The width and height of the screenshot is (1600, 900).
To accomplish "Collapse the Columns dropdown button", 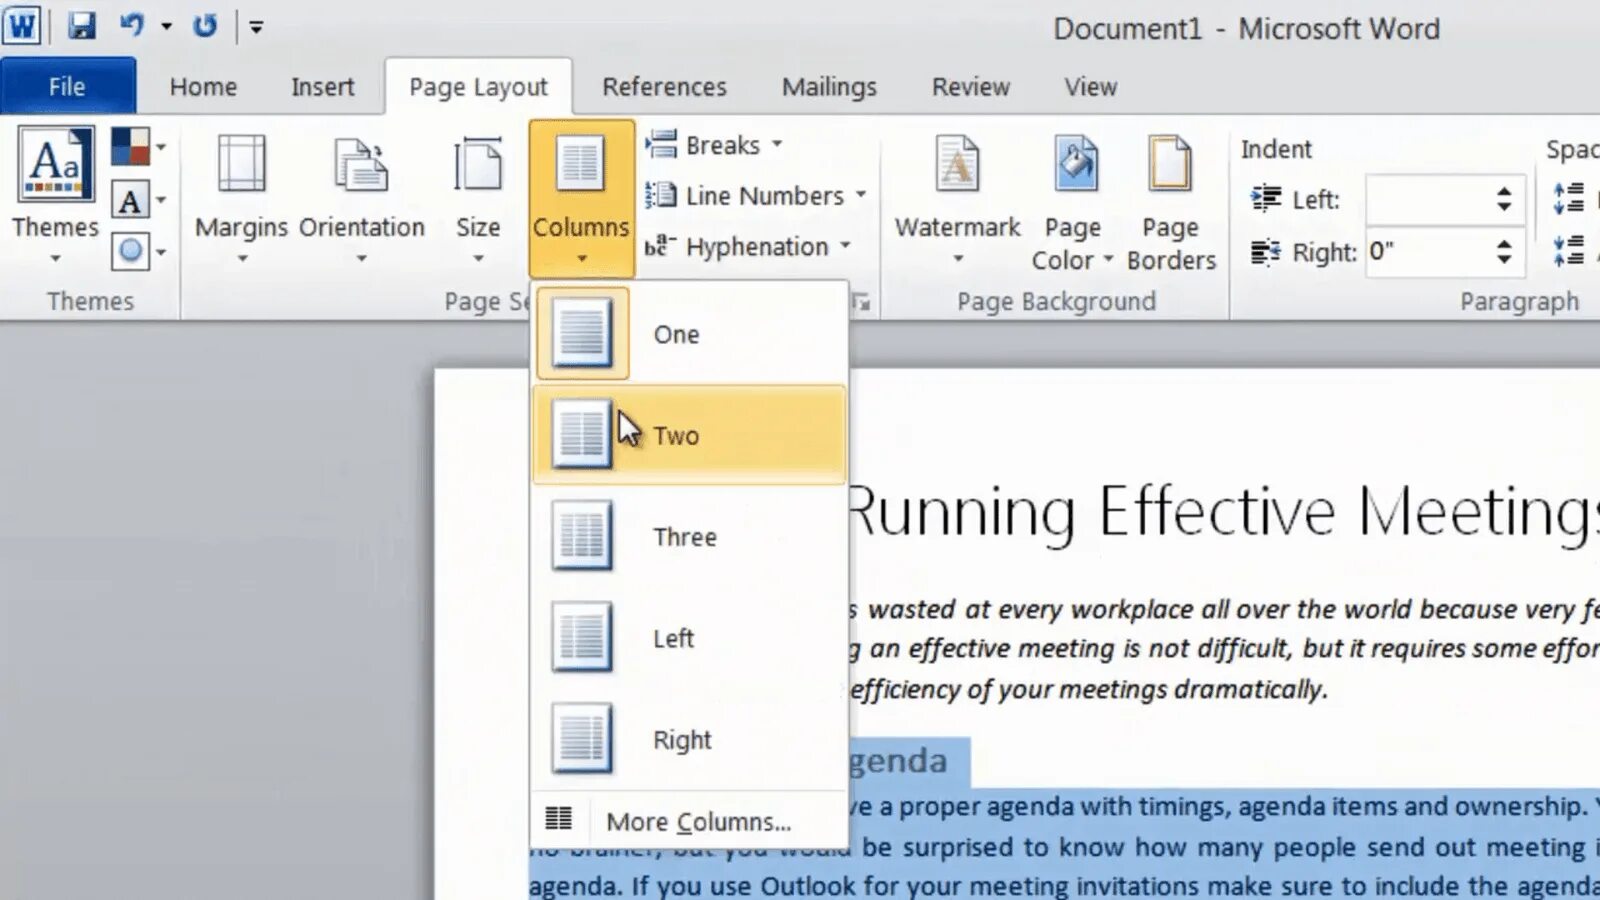I will [x=581, y=198].
